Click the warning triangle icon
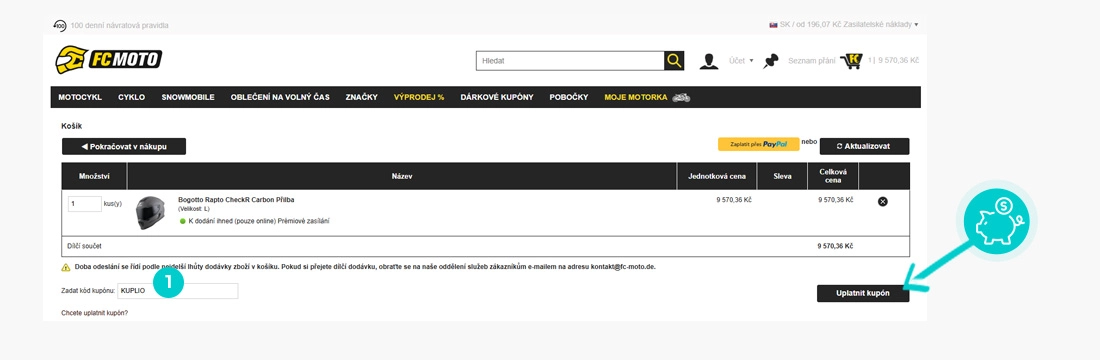Image resolution: width=1100 pixels, height=360 pixels. click(x=65, y=267)
